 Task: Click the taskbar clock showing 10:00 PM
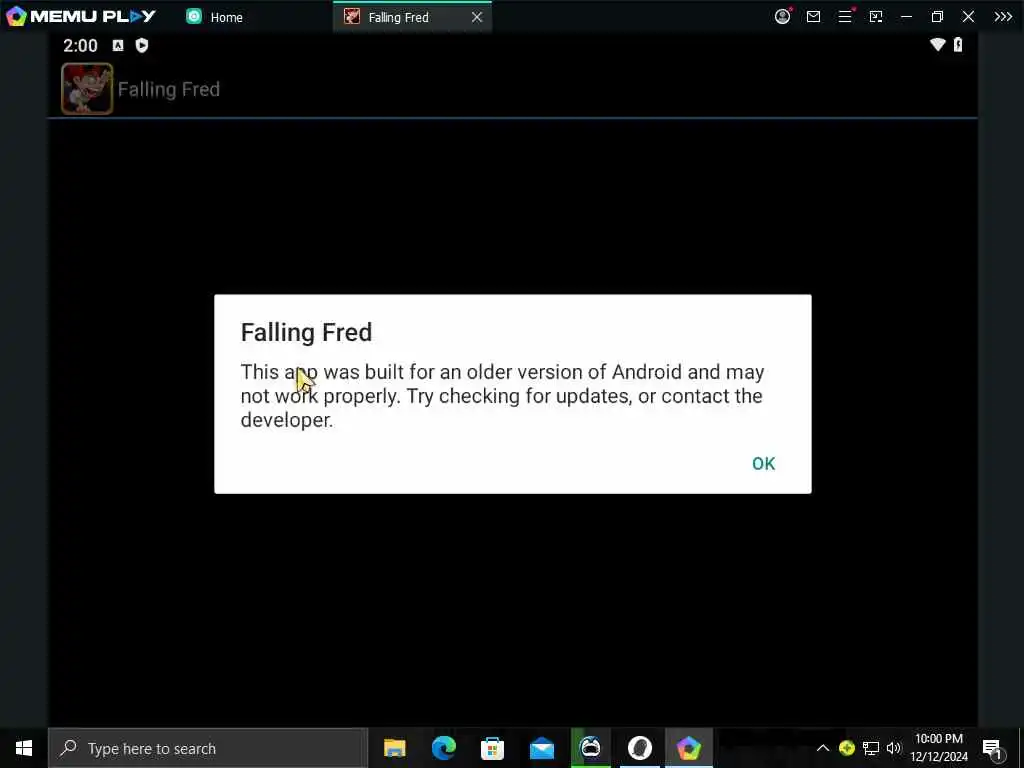click(939, 748)
